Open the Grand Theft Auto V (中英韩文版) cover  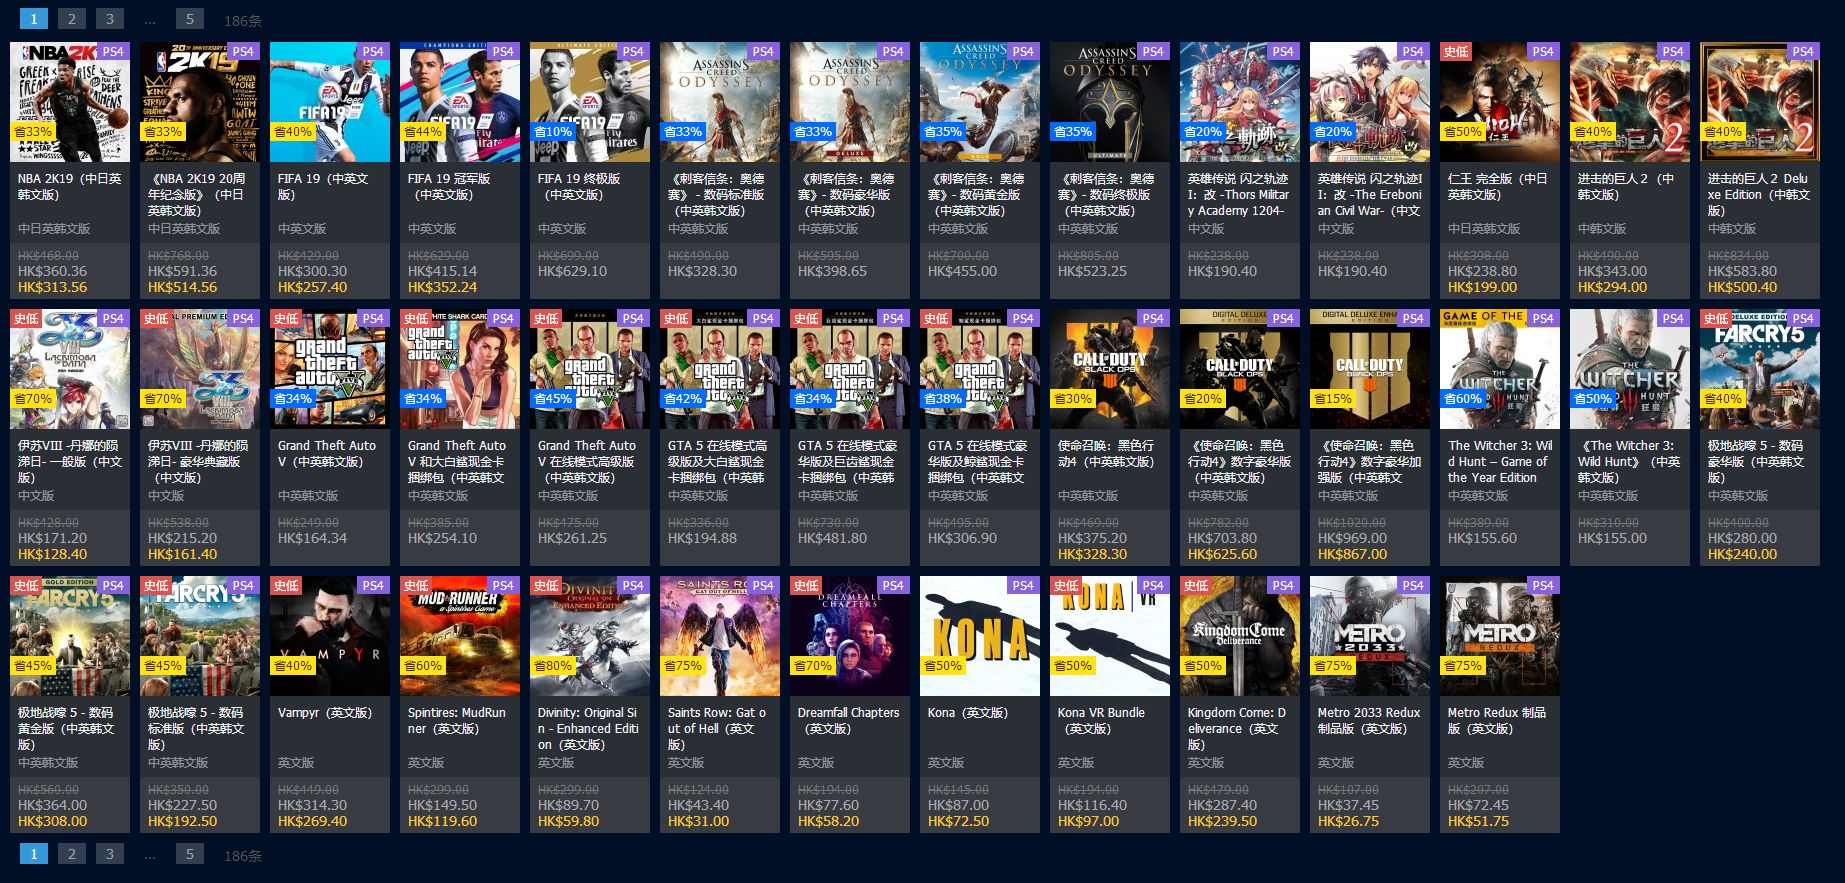tap(330, 369)
